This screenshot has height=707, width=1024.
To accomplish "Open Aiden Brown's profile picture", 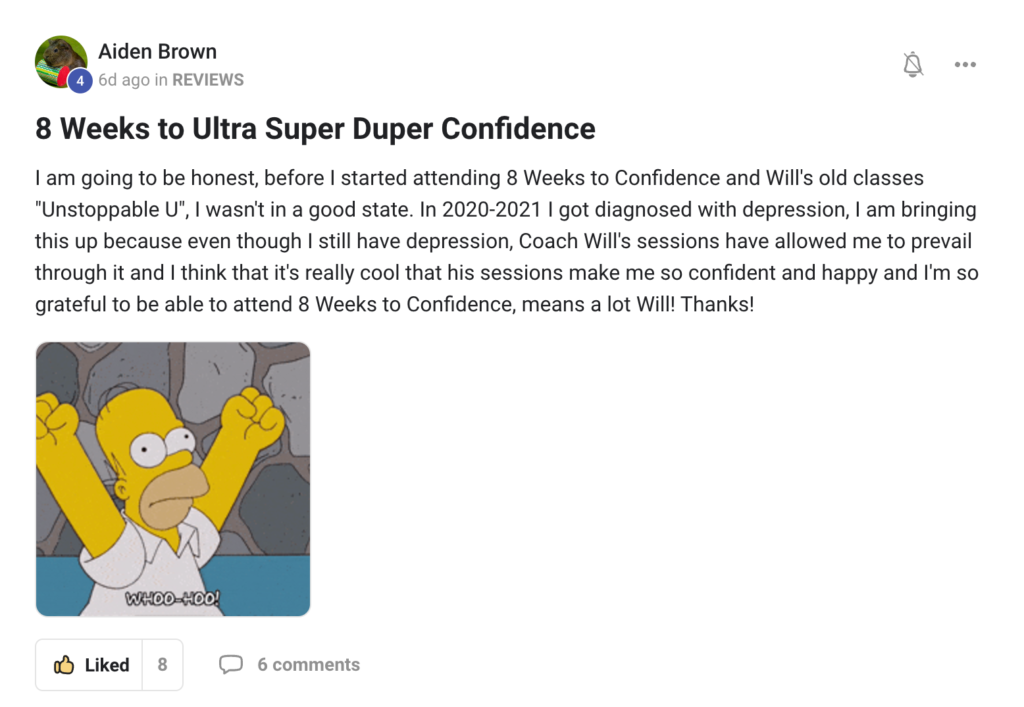I will tap(61, 62).
